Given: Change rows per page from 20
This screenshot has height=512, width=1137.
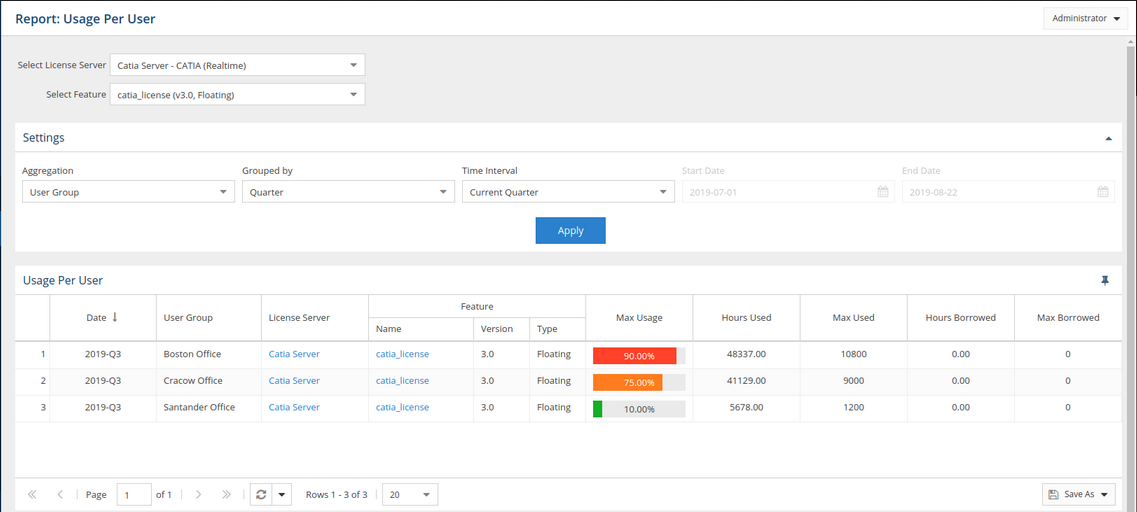Looking at the screenshot, I should 410,495.
